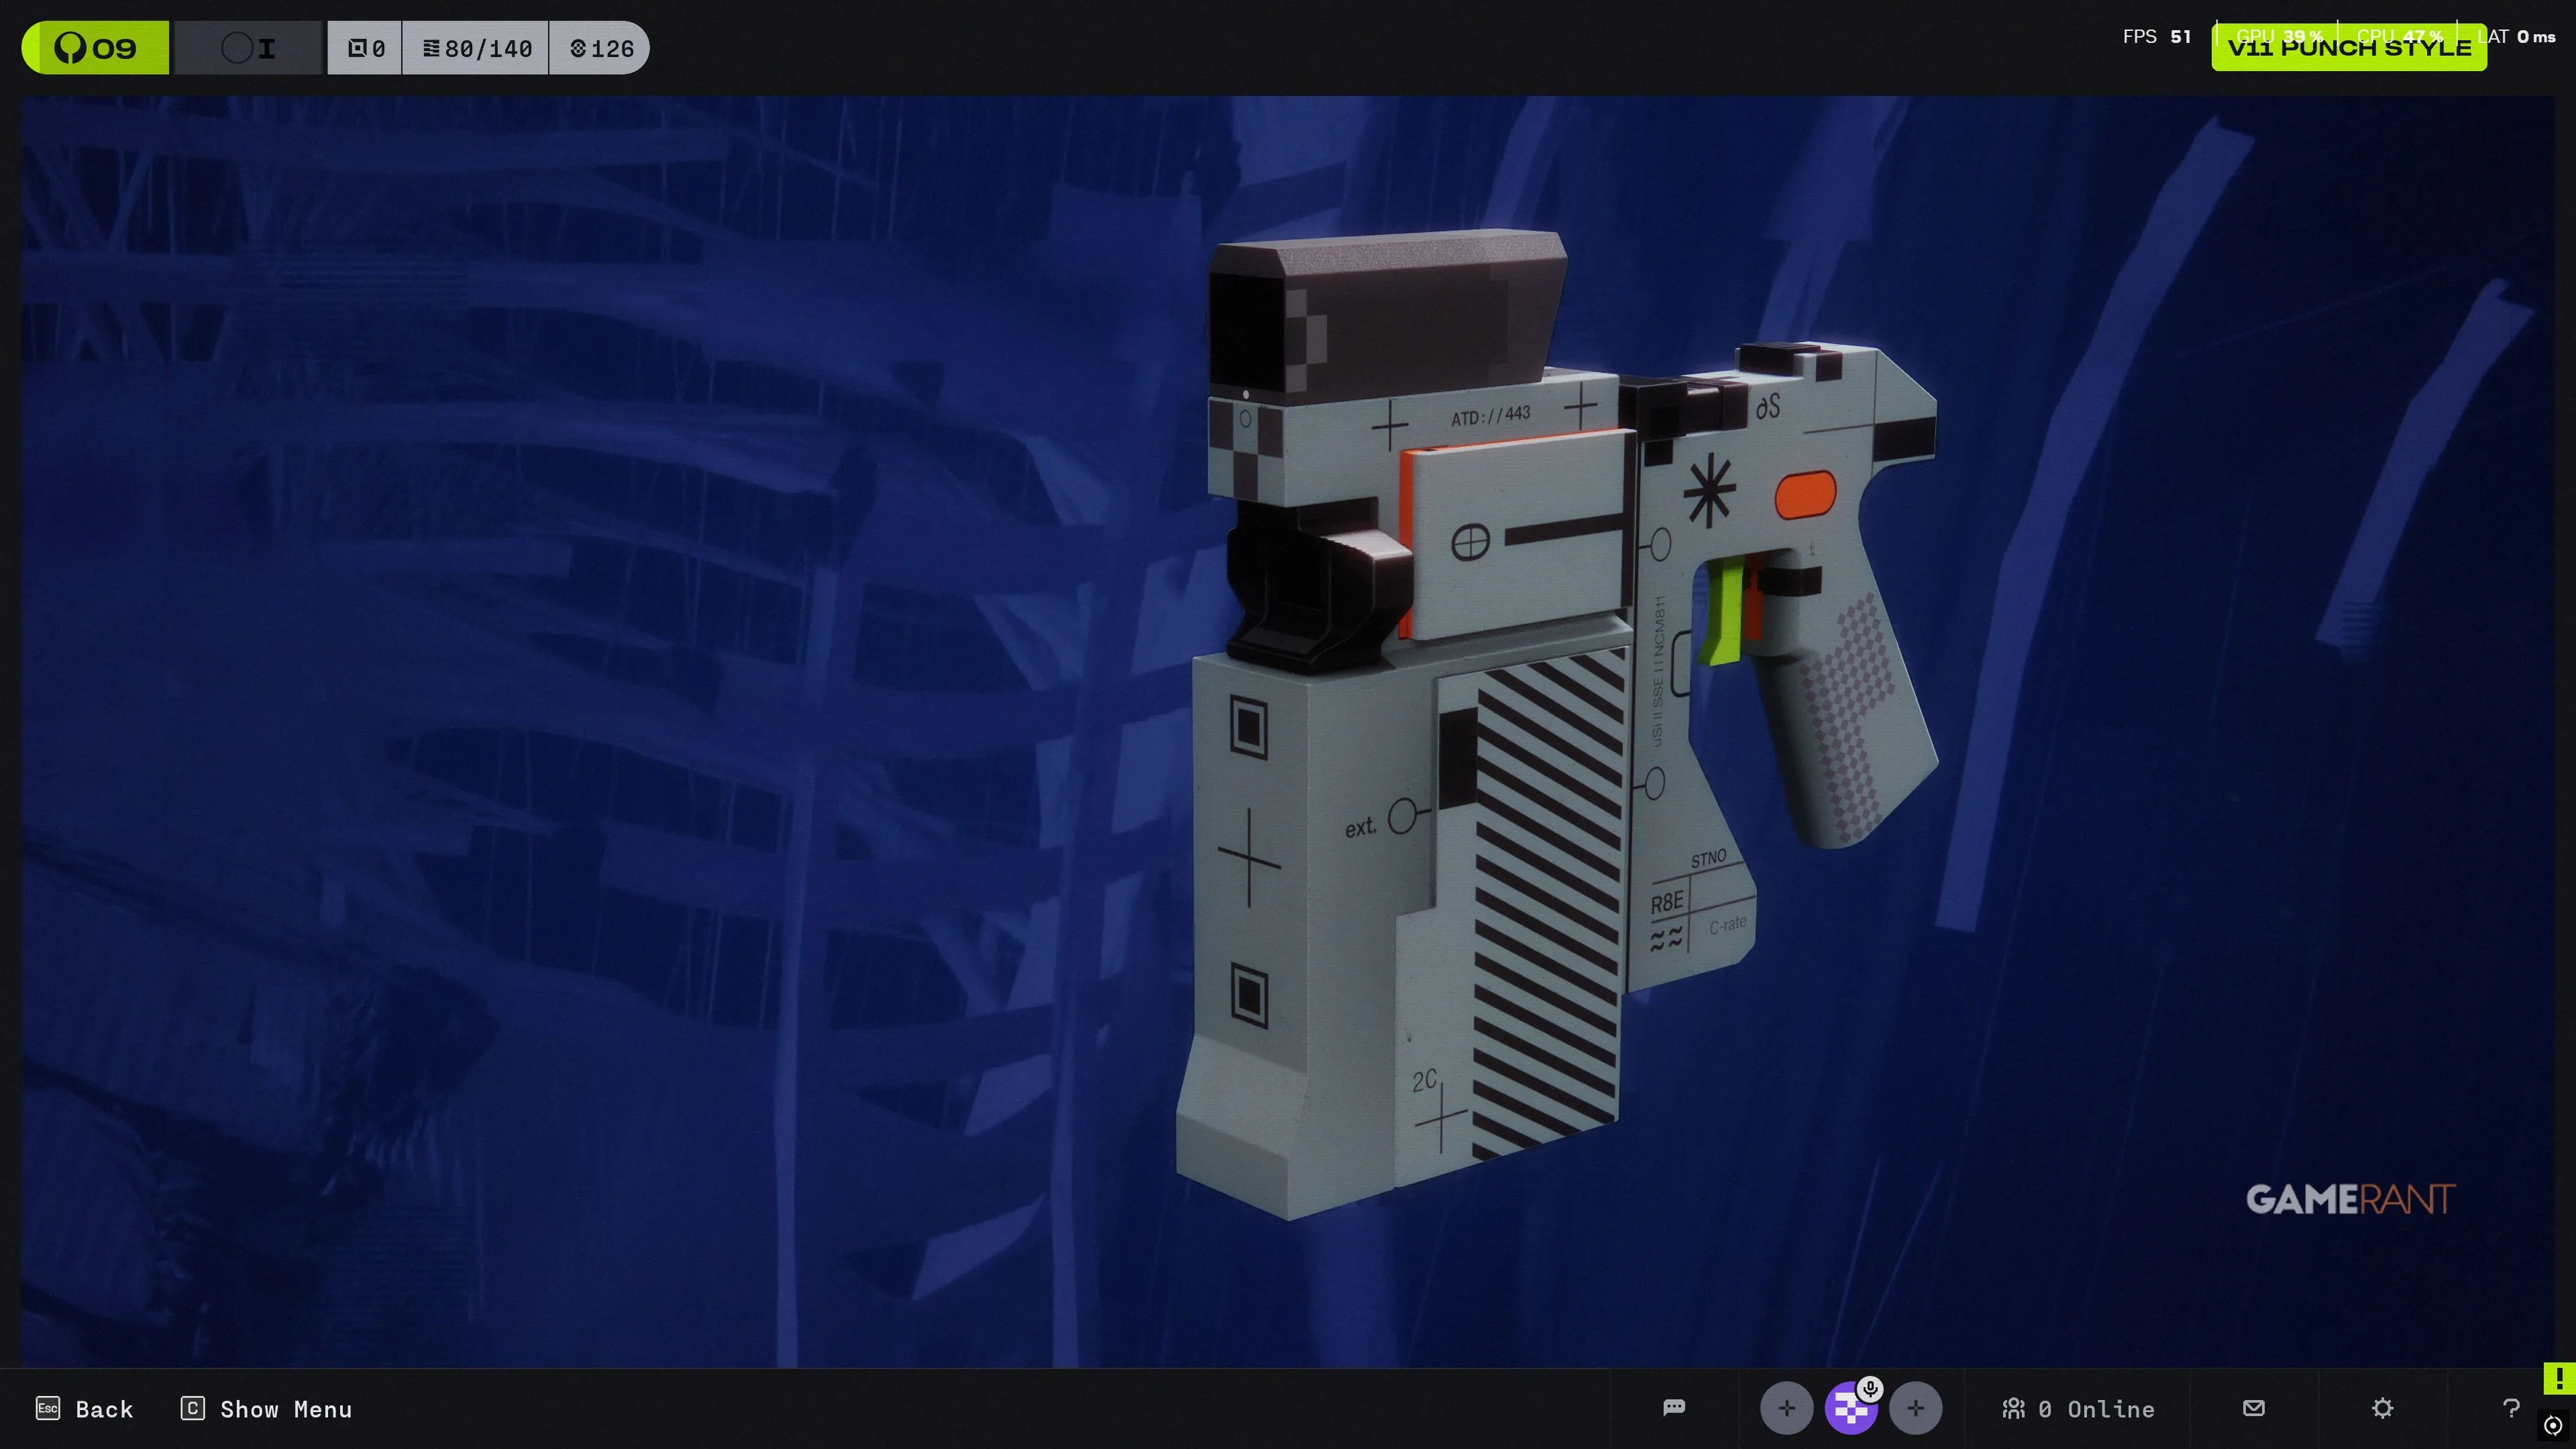Viewport: 2576px width, 1449px height.
Task: Click the square currency counter showing 0
Action: pos(366,48)
